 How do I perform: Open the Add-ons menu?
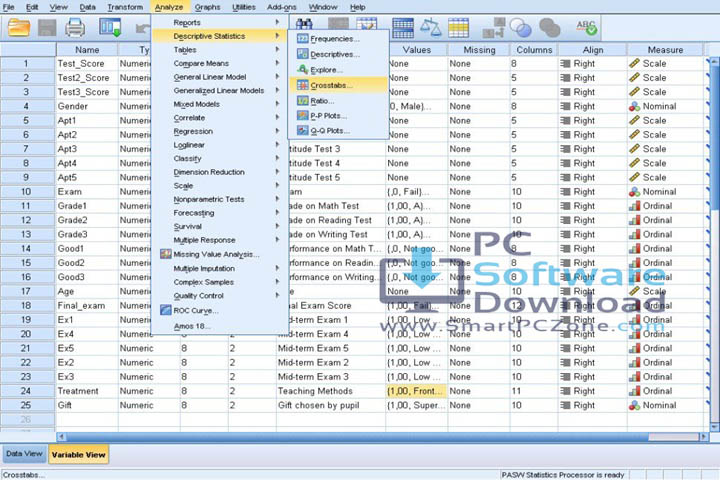click(x=281, y=7)
